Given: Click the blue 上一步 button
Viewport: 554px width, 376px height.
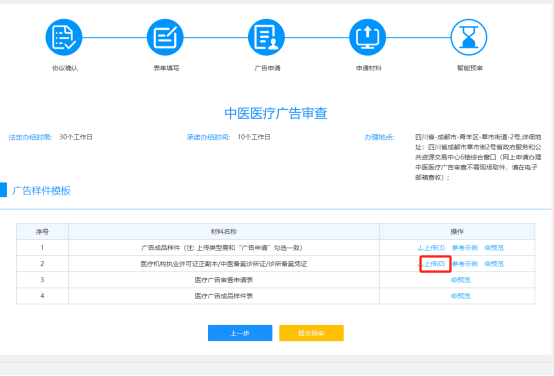Looking at the screenshot, I should click(240, 333).
